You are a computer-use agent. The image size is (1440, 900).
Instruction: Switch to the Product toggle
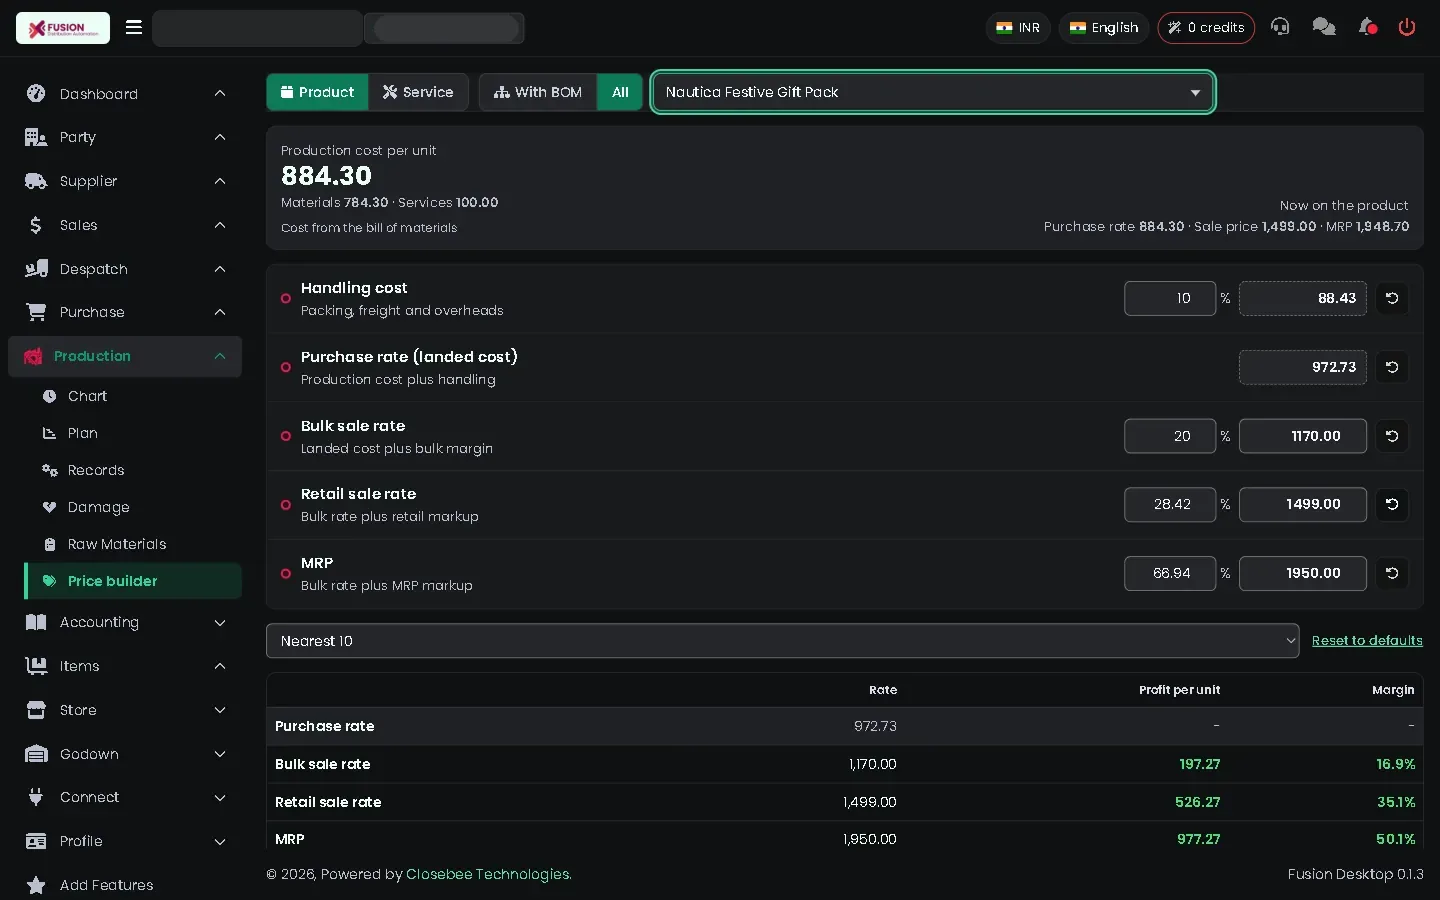pos(317,92)
